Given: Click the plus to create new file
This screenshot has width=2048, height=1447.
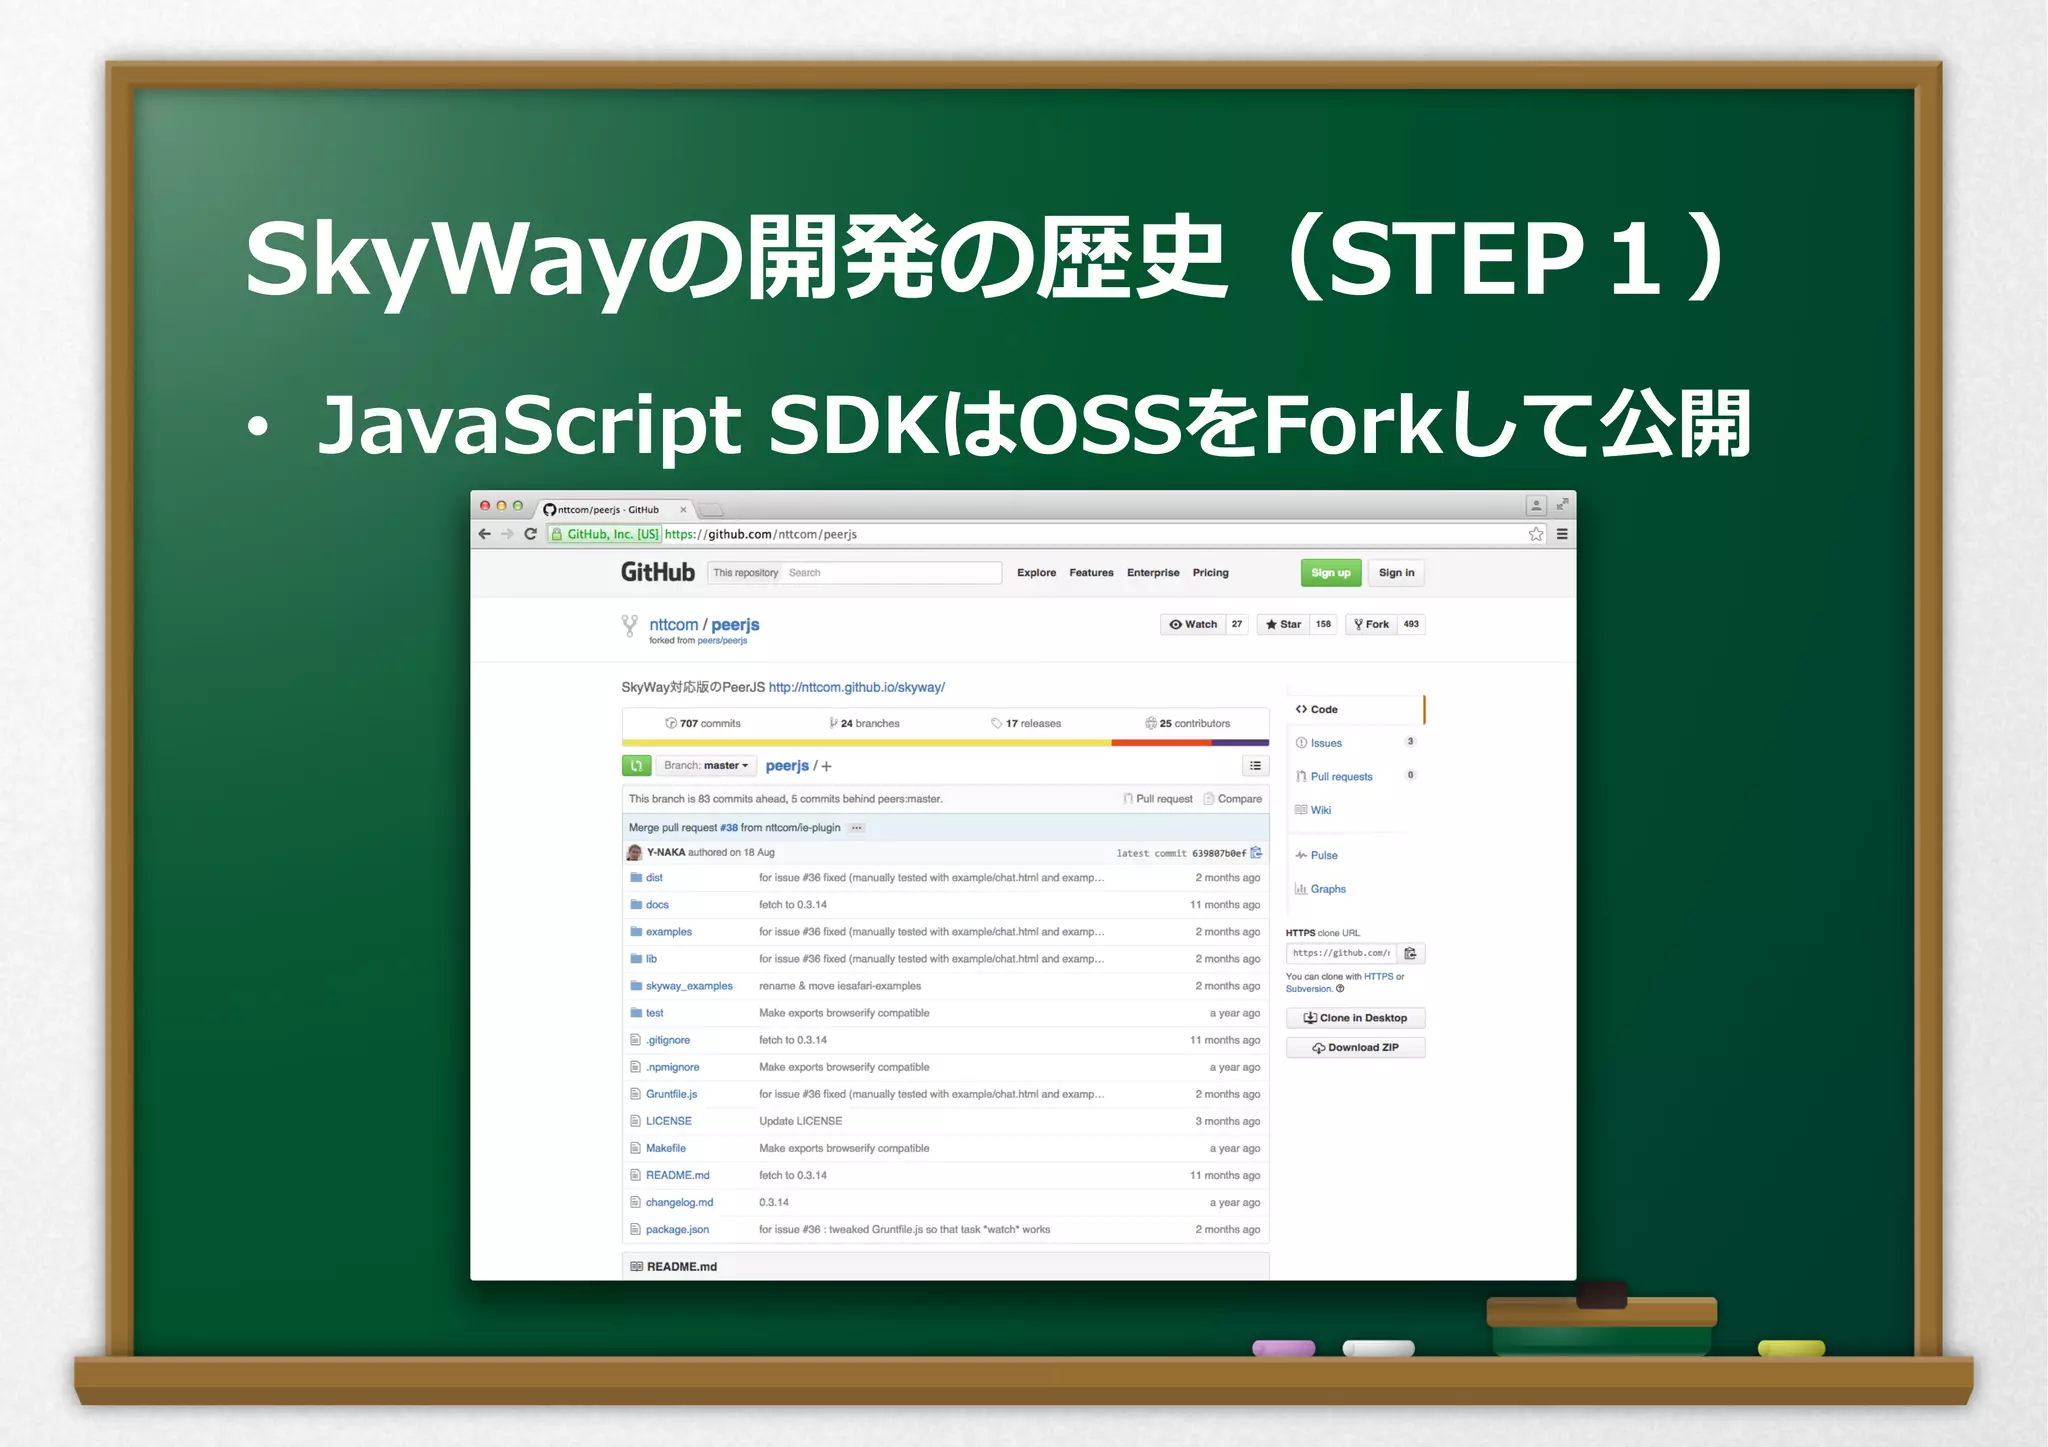Looking at the screenshot, I should (x=826, y=767).
